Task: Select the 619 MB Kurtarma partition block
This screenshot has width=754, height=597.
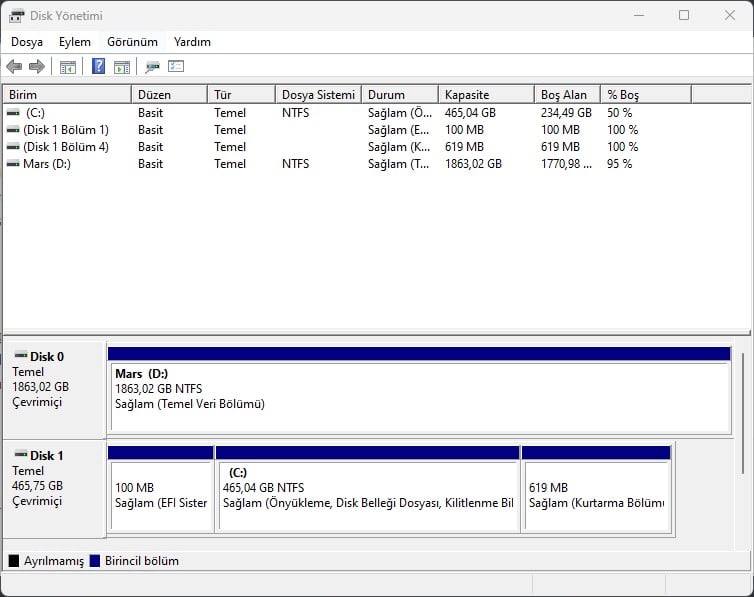Action: click(596, 489)
